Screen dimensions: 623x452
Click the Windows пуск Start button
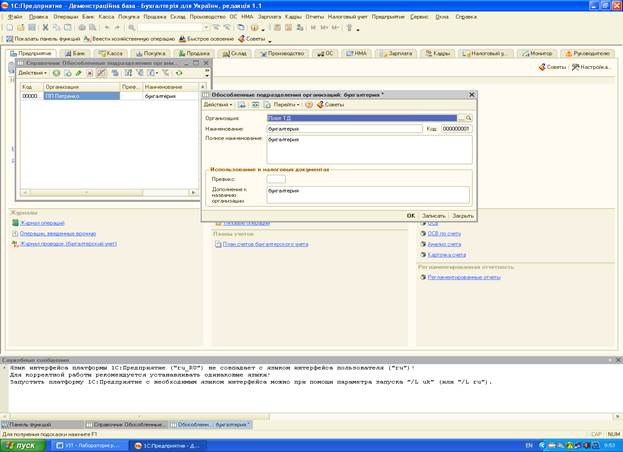[x=22, y=445]
